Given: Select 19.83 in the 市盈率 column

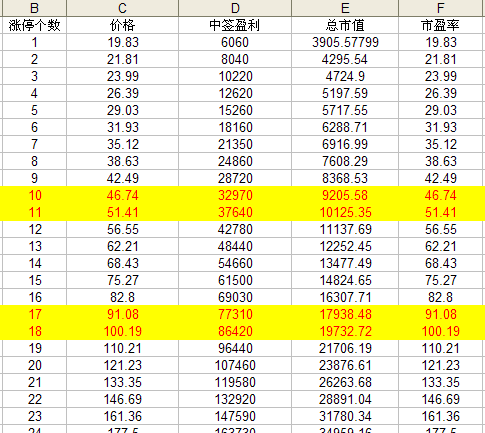Looking at the screenshot, I should coord(441,42).
